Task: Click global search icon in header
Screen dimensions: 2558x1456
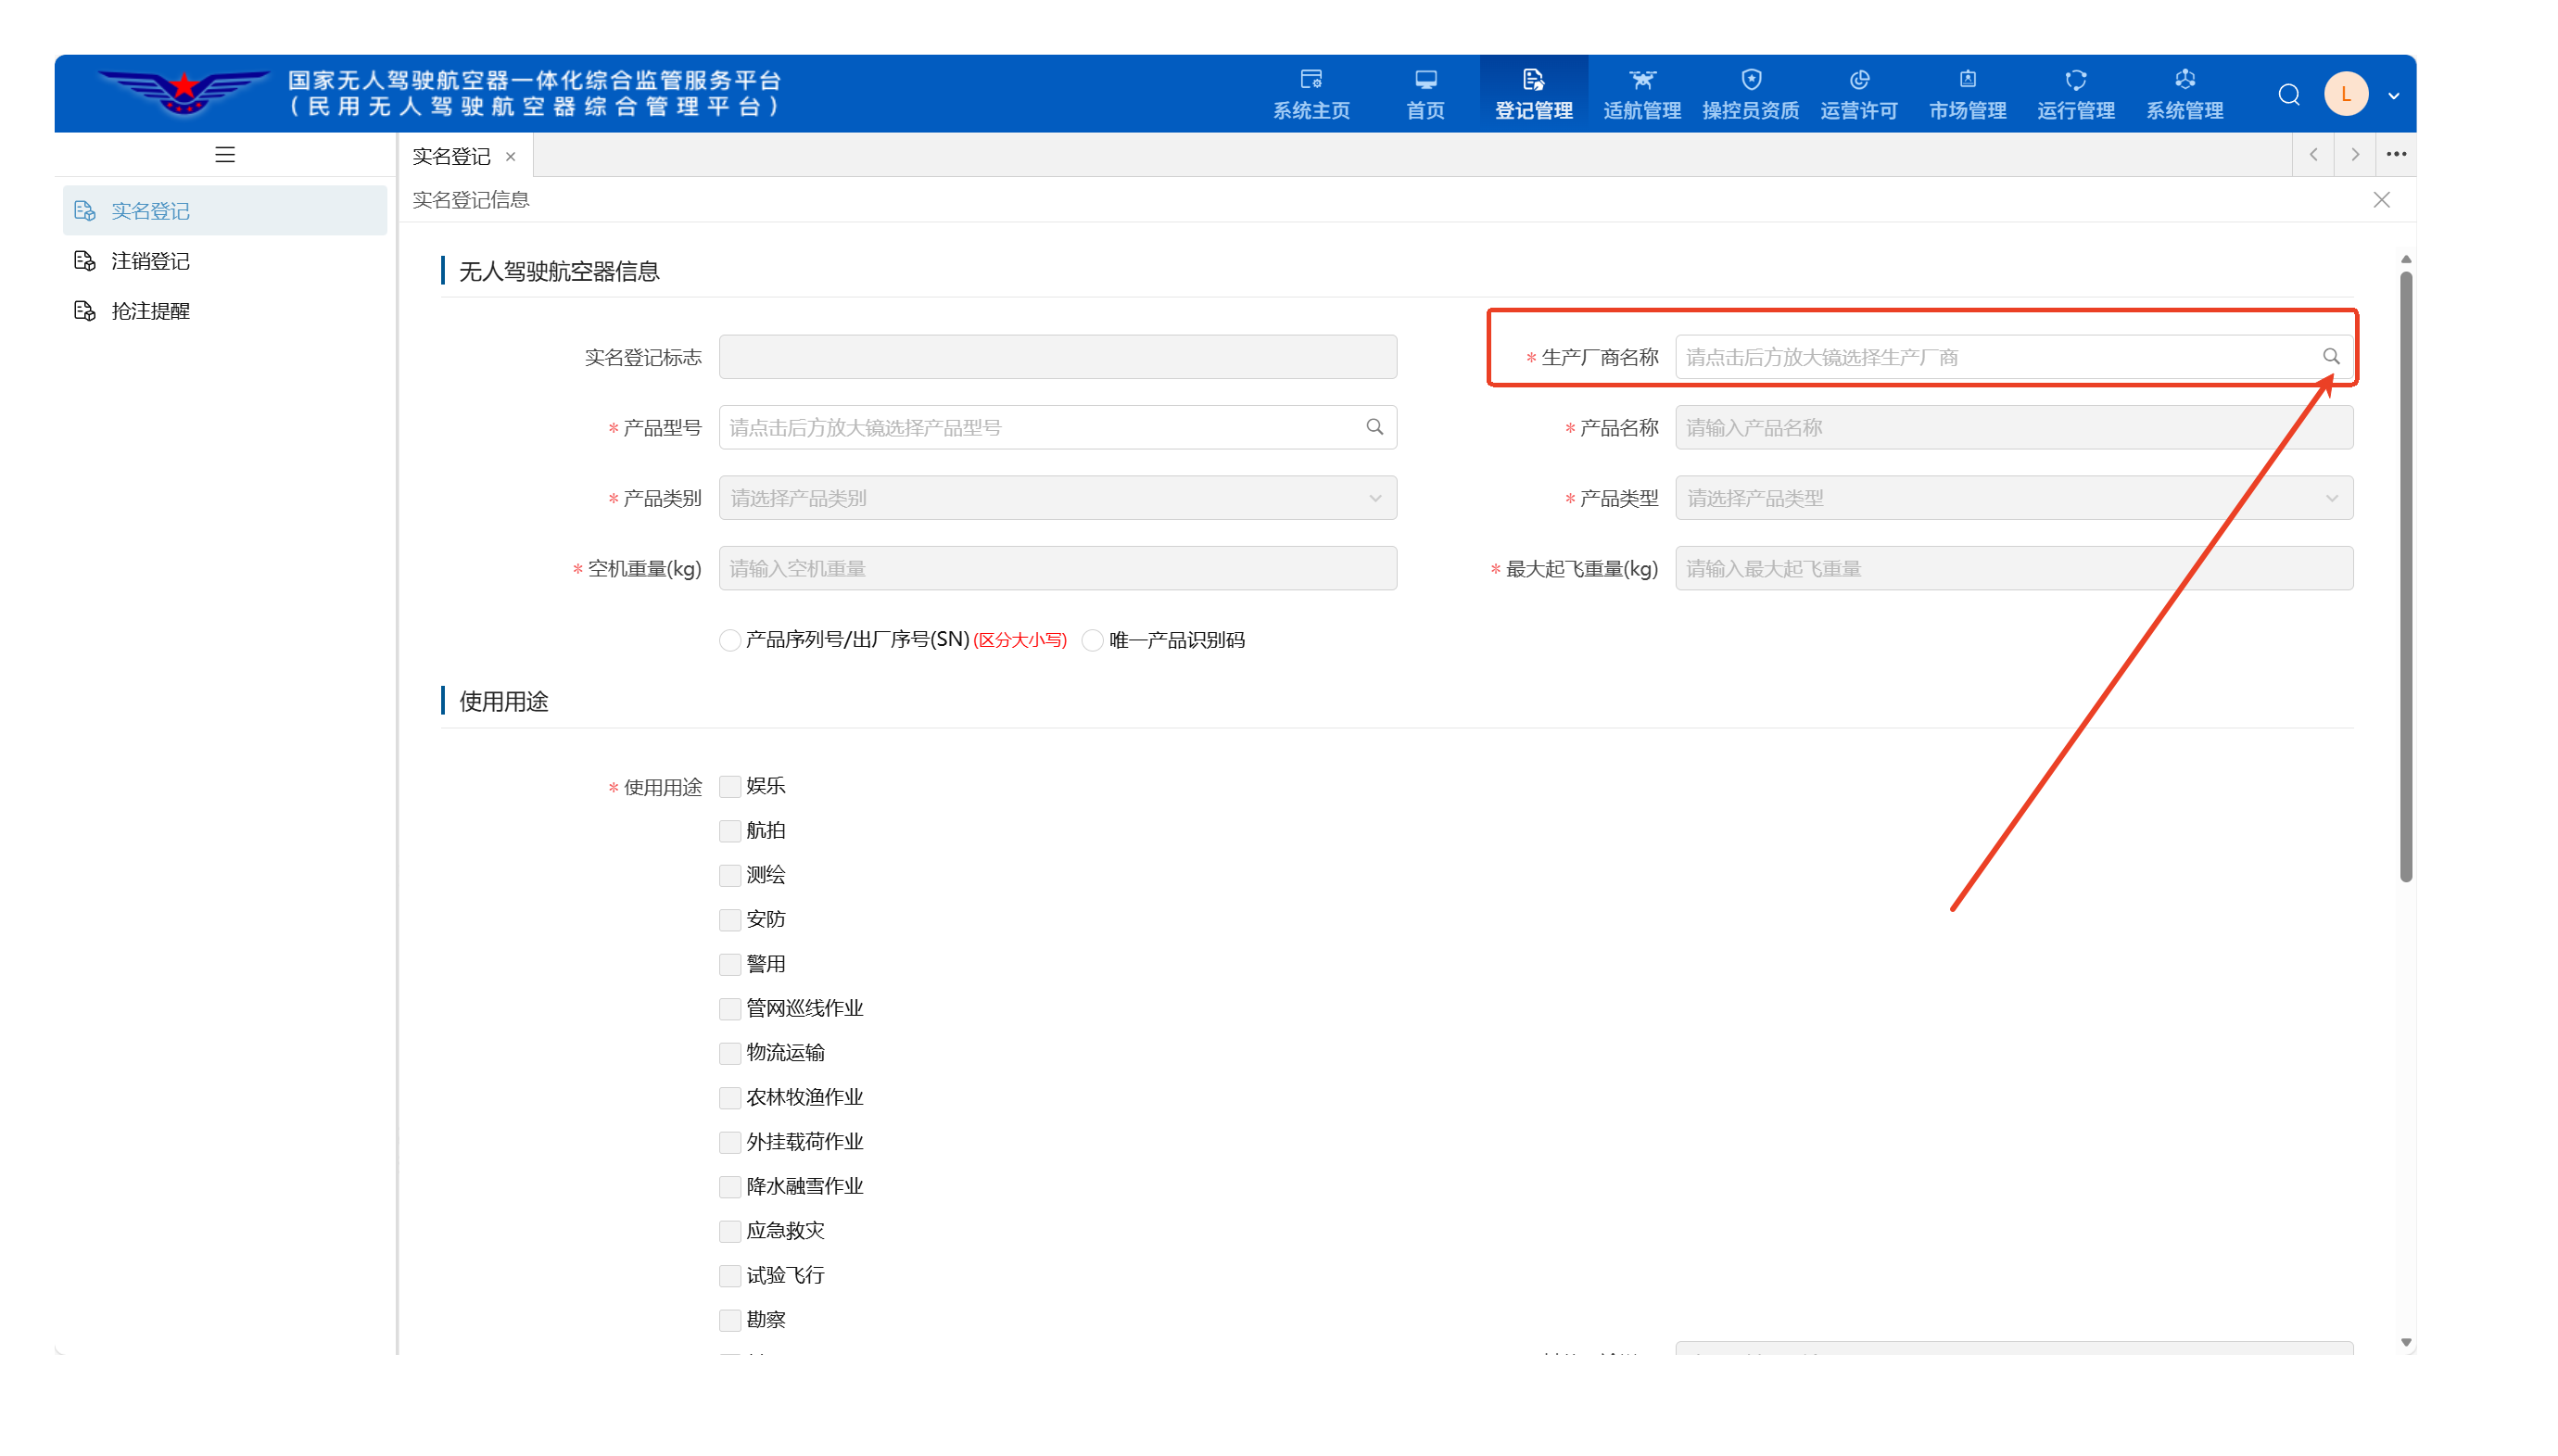Action: click(x=2288, y=95)
